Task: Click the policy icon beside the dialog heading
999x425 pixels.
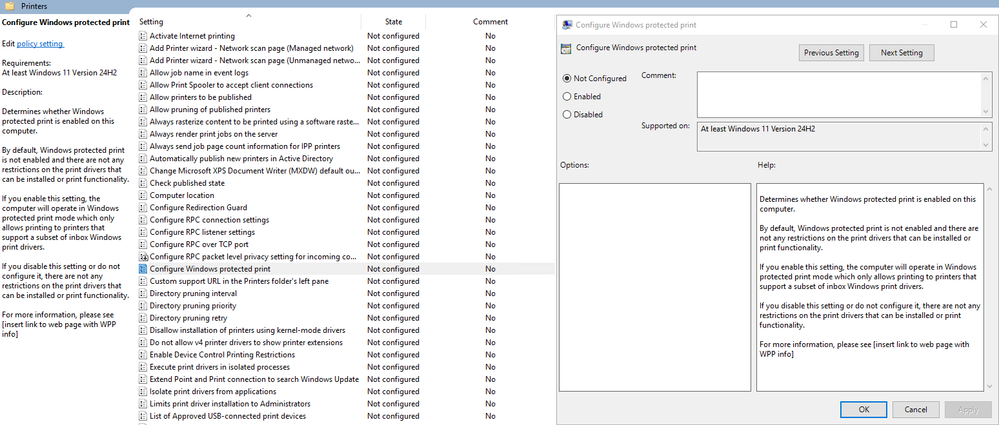Action: pyautogui.click(x=565, y=48)
